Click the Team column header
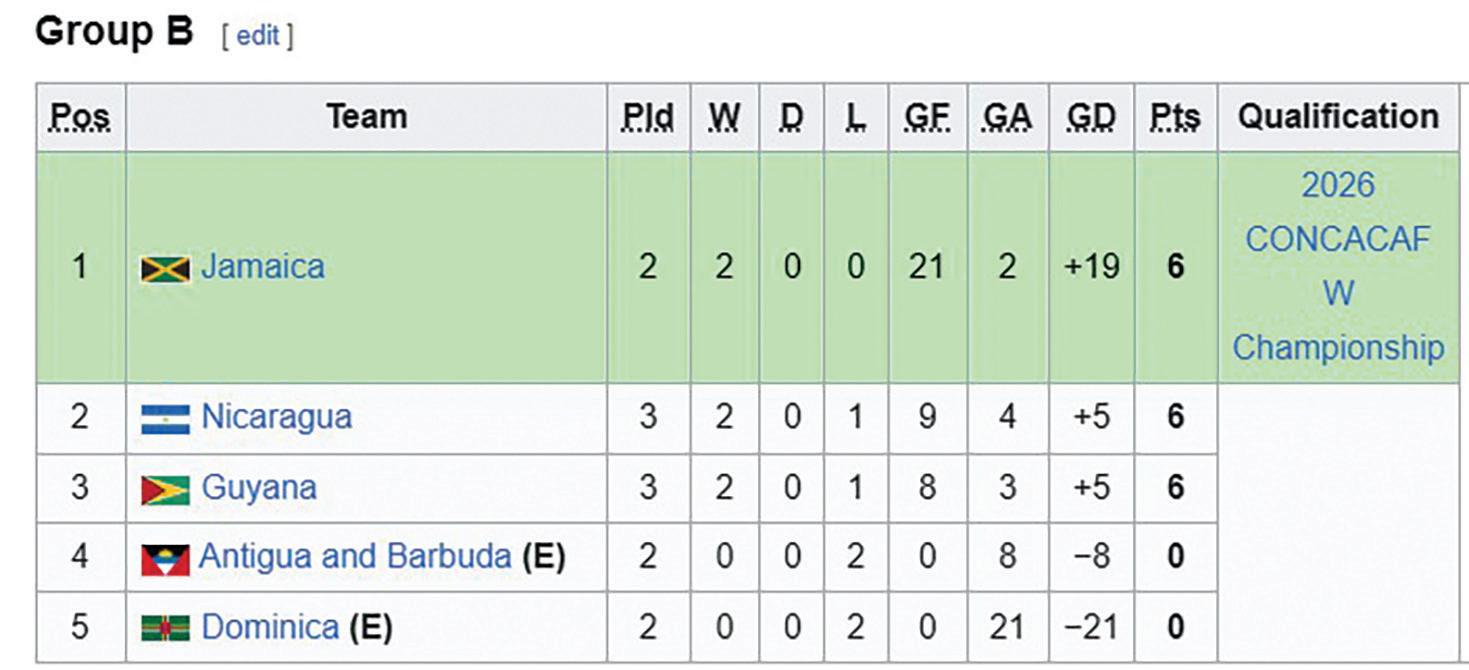1469x670 pixels. click(x=366, y=117)
